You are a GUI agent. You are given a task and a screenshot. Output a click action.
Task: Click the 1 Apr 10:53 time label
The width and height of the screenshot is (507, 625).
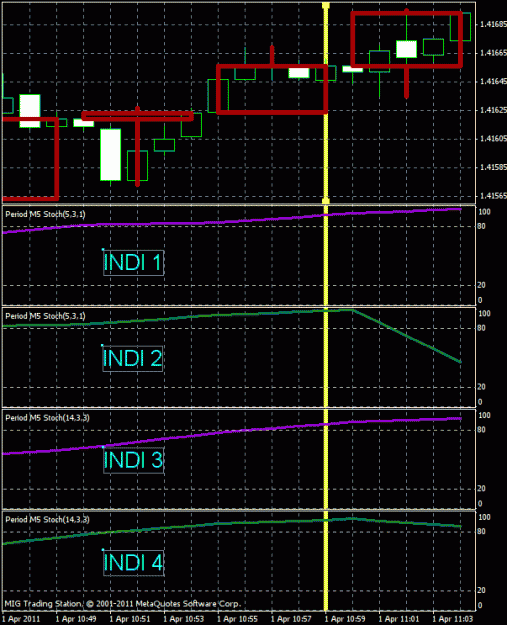pos(184,619)
